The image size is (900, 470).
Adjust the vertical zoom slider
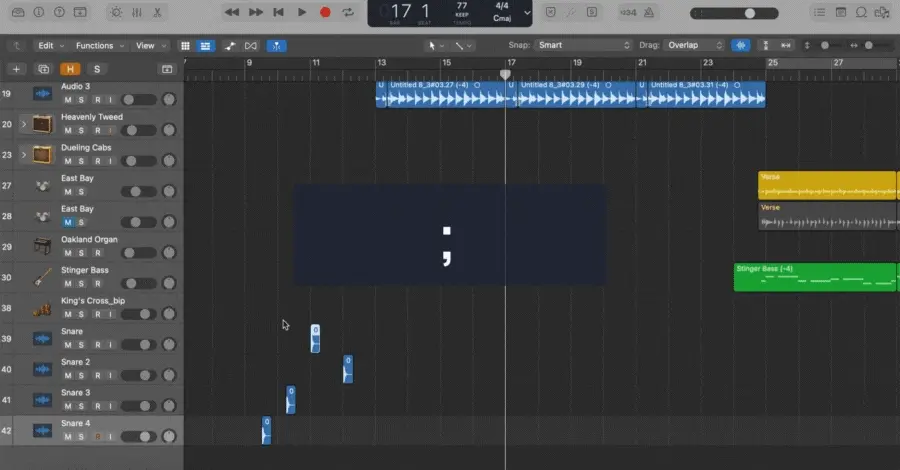[x=824, y=45]
